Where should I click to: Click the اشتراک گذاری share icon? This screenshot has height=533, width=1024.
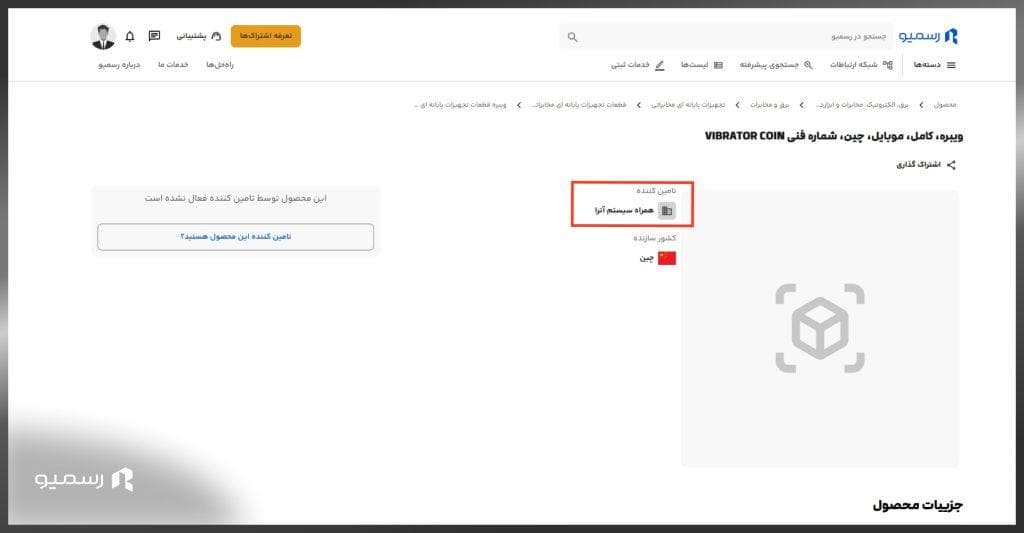(x=952, y=165)
